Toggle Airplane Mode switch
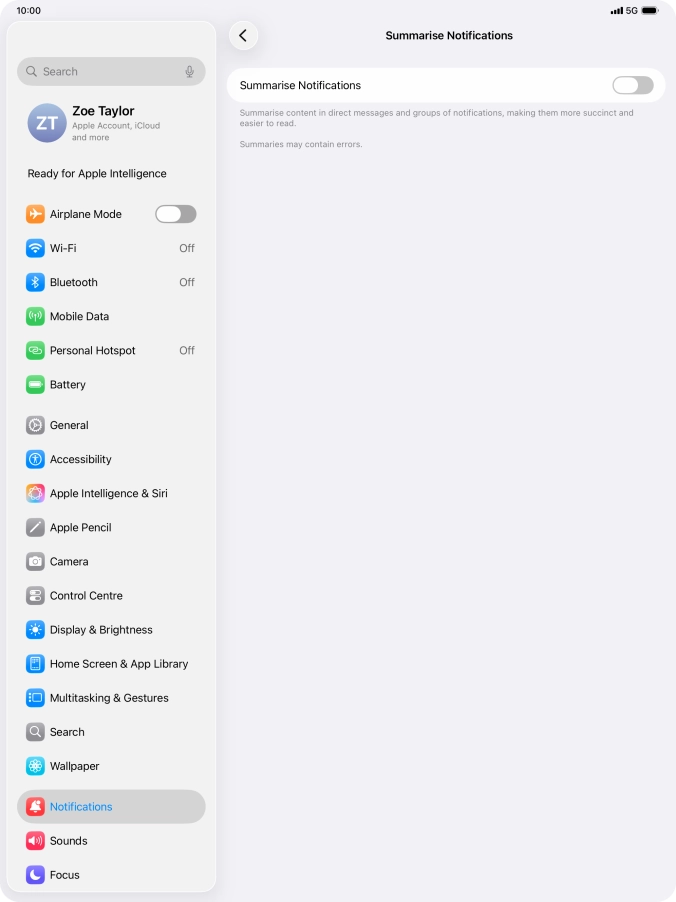This screenshot has width=676, height=902. (x=175, y=214)
